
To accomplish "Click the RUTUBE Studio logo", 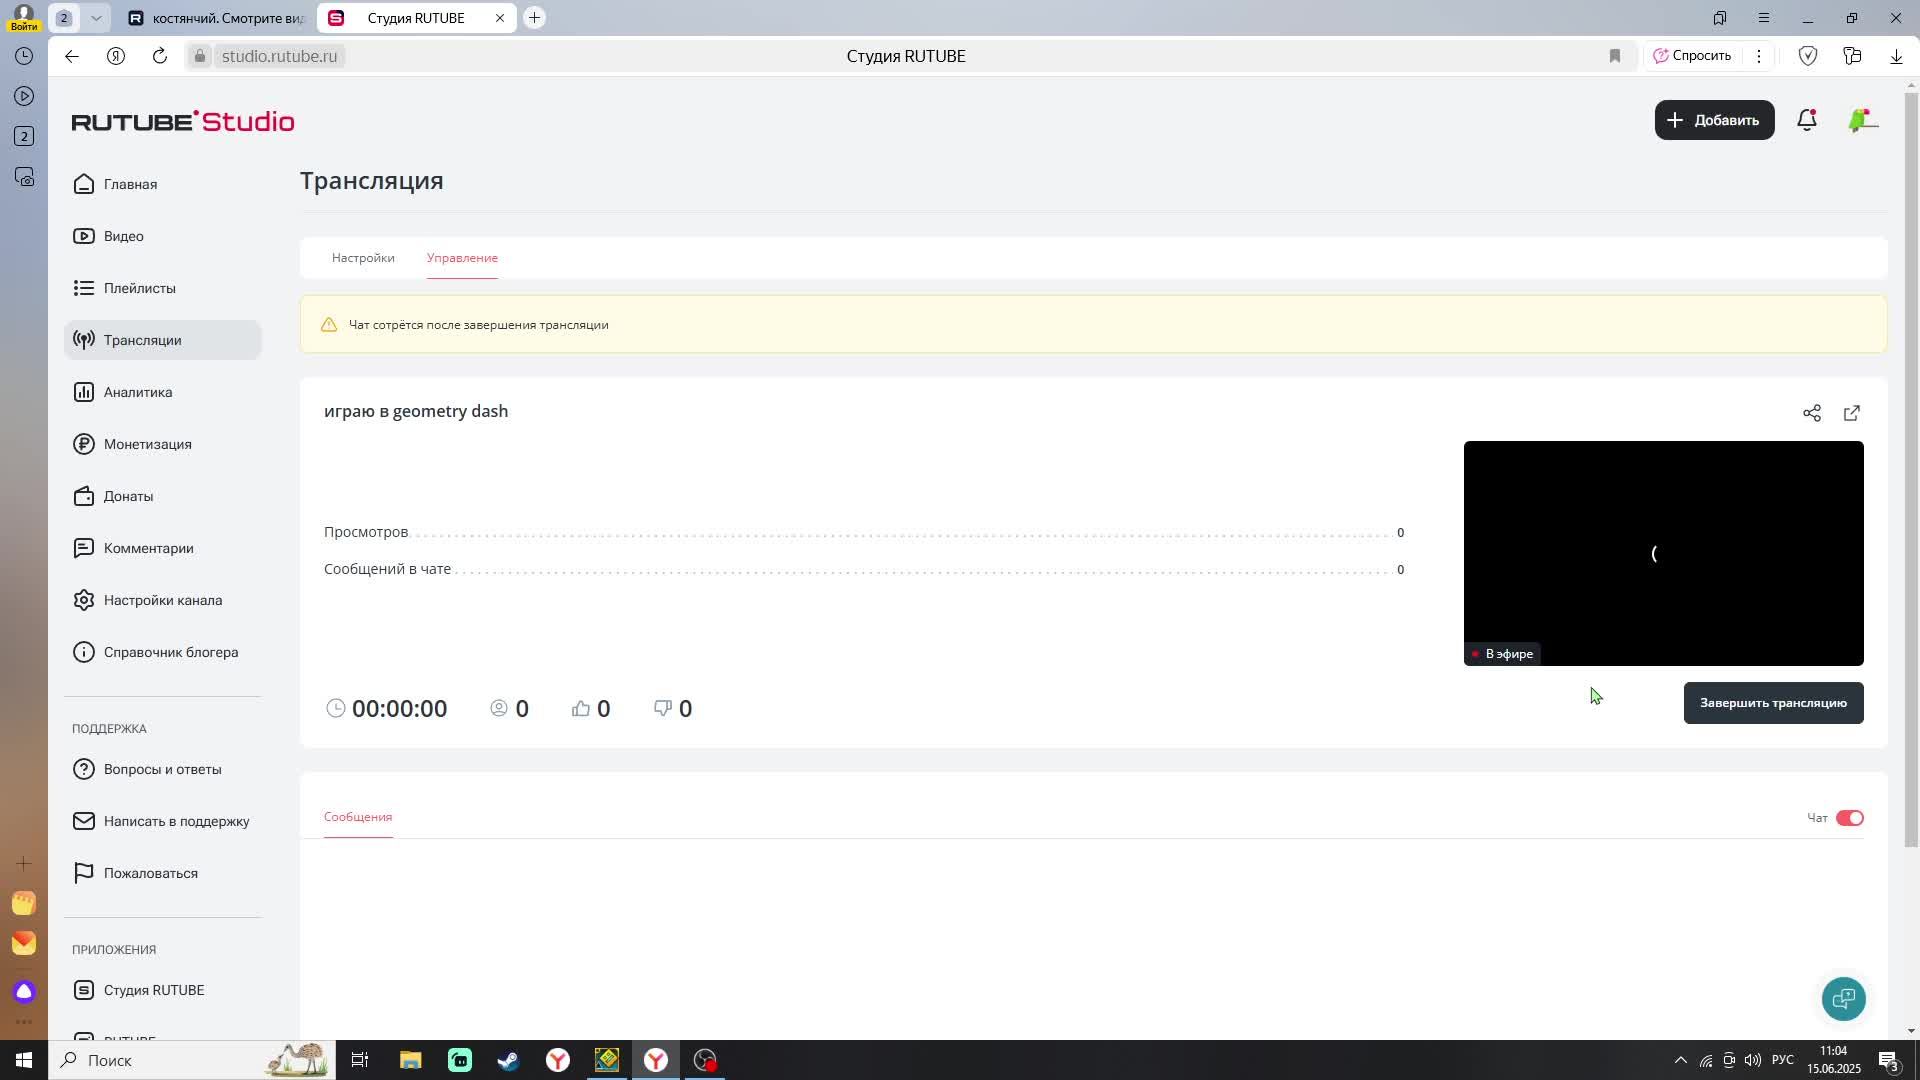I will coord(183,122).
